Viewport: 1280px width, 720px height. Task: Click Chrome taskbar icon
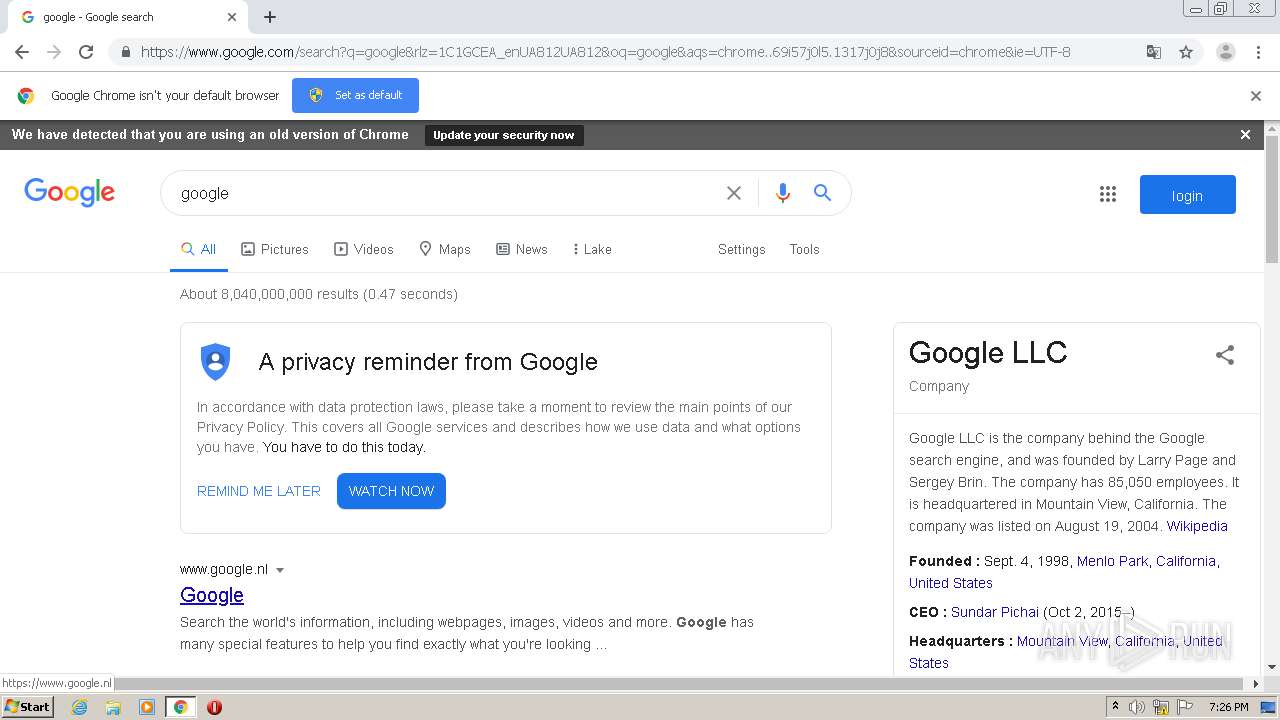pyautogui.click(x=180, y=707)
